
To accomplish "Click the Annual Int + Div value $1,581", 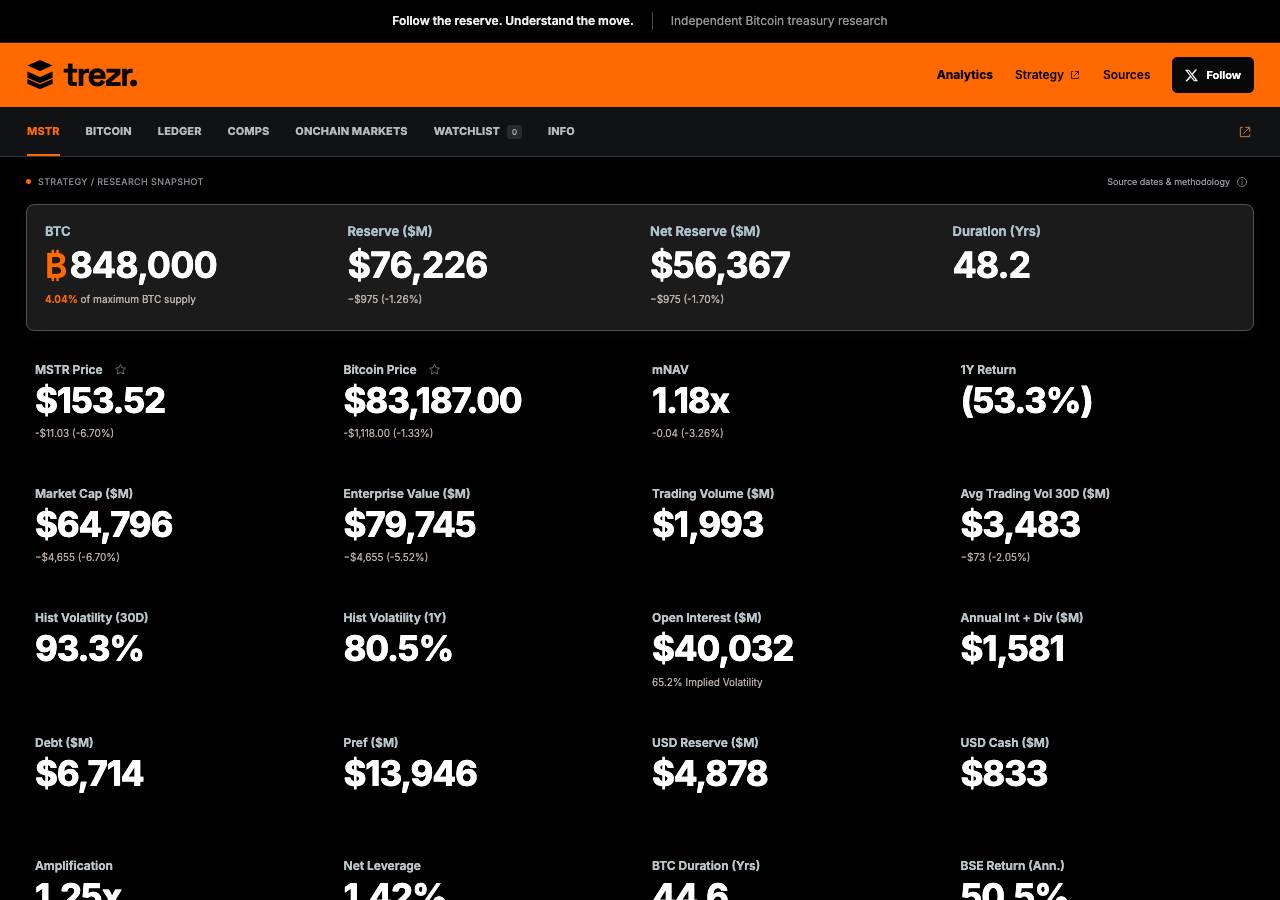I will point(1012,649).
